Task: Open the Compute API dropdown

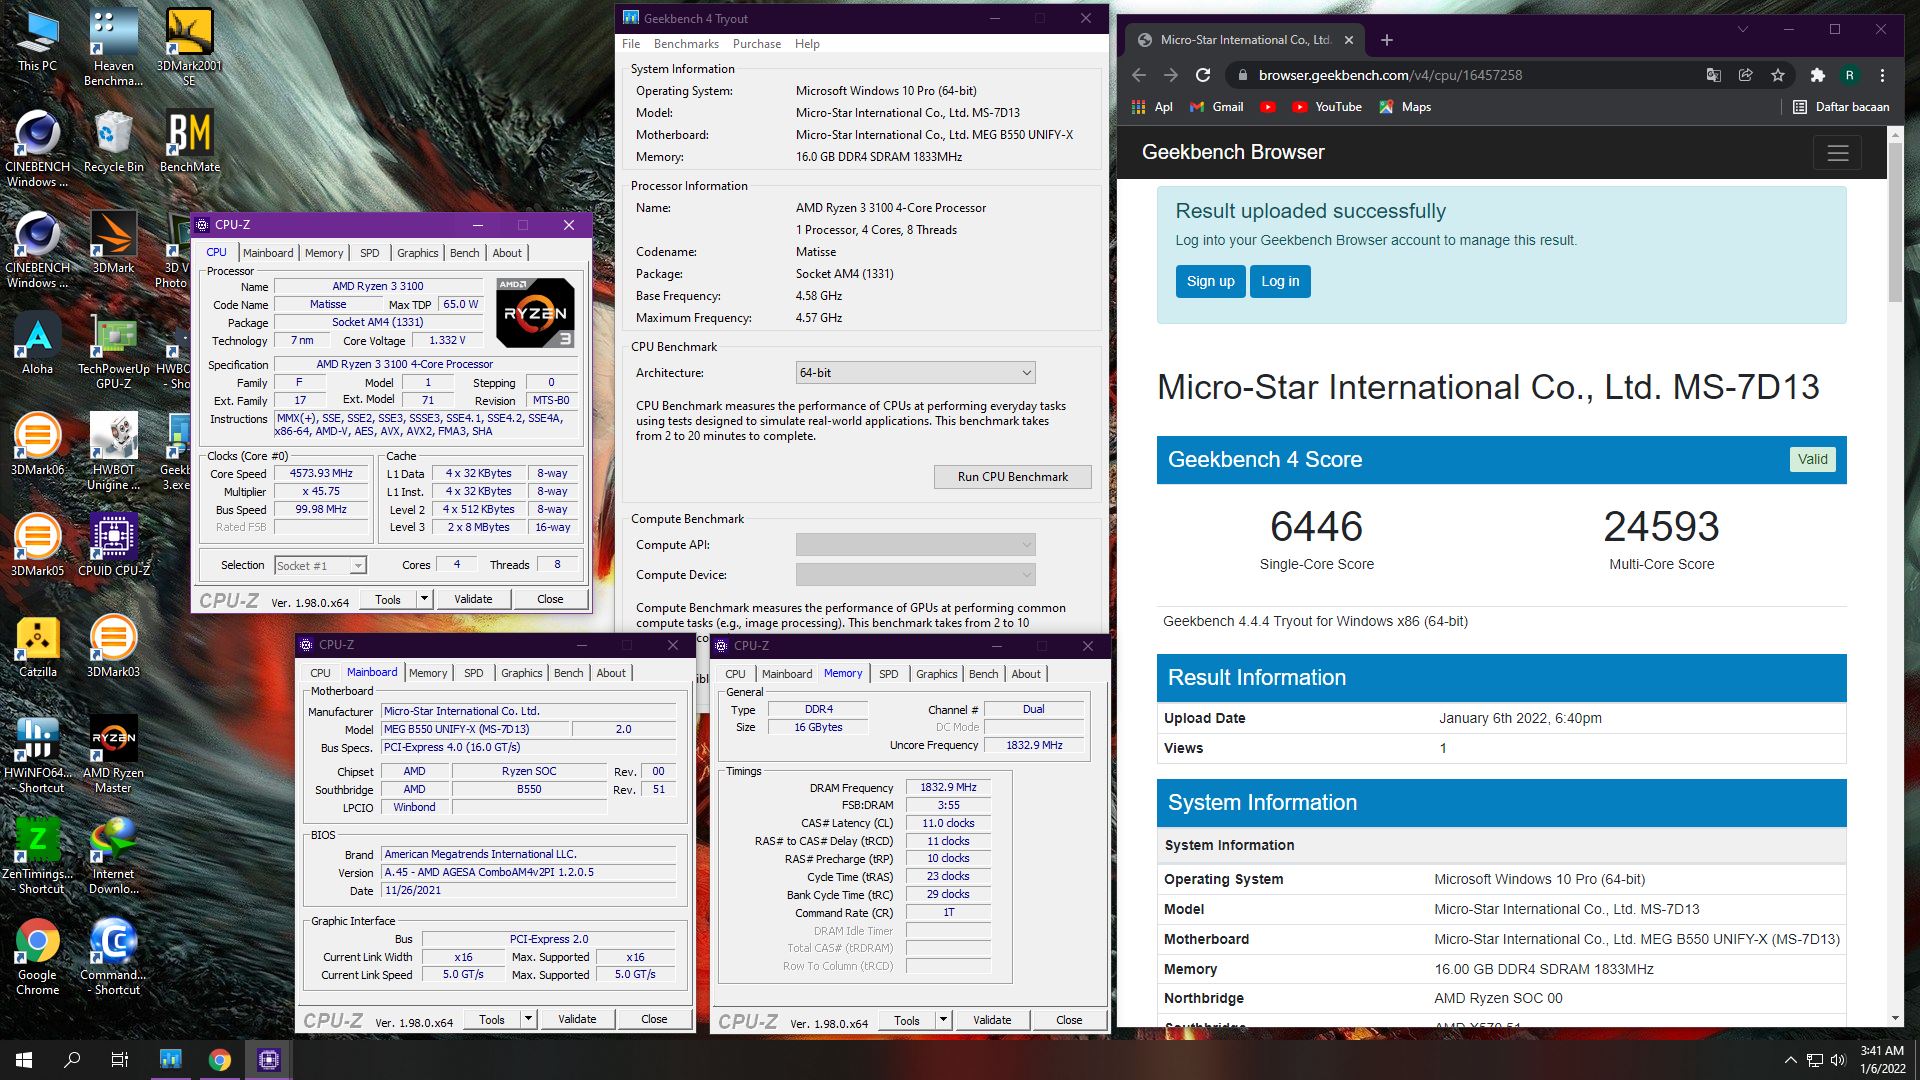Action: (x=915, y=545)
